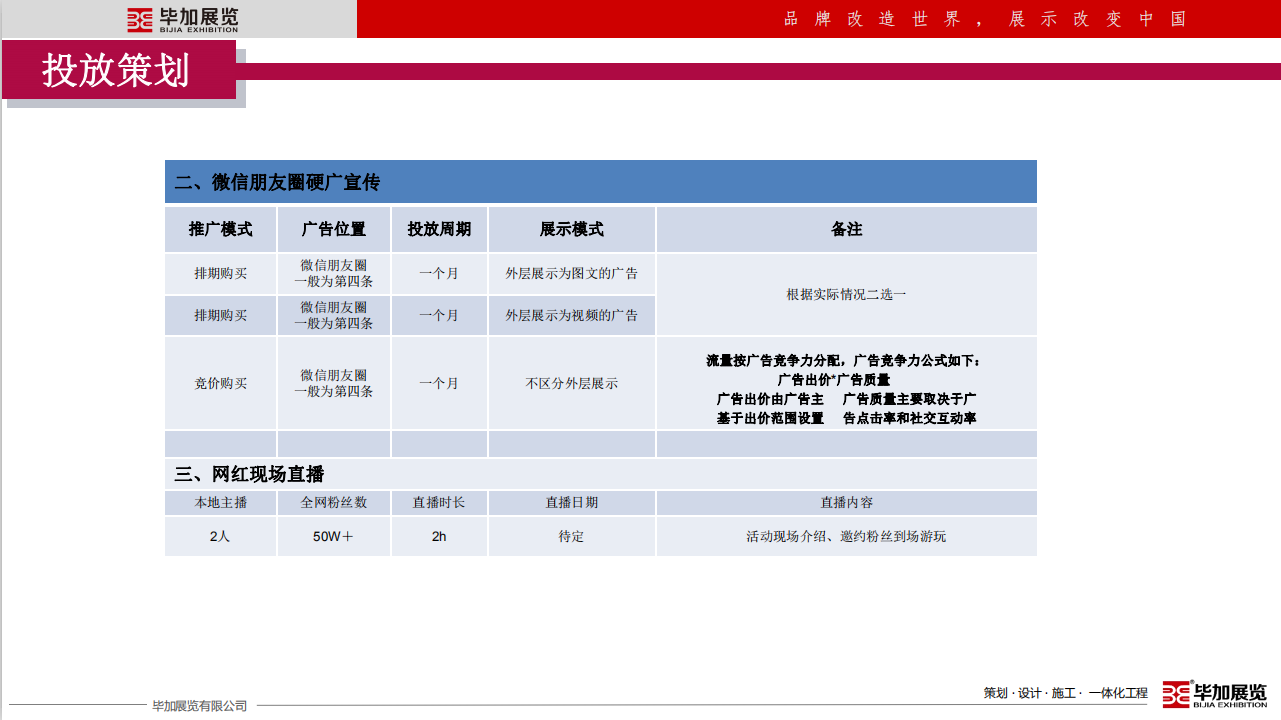Click the 三、网红现场直播 section heading
This screenshot has width=1281, height=720.
point(250,474)
